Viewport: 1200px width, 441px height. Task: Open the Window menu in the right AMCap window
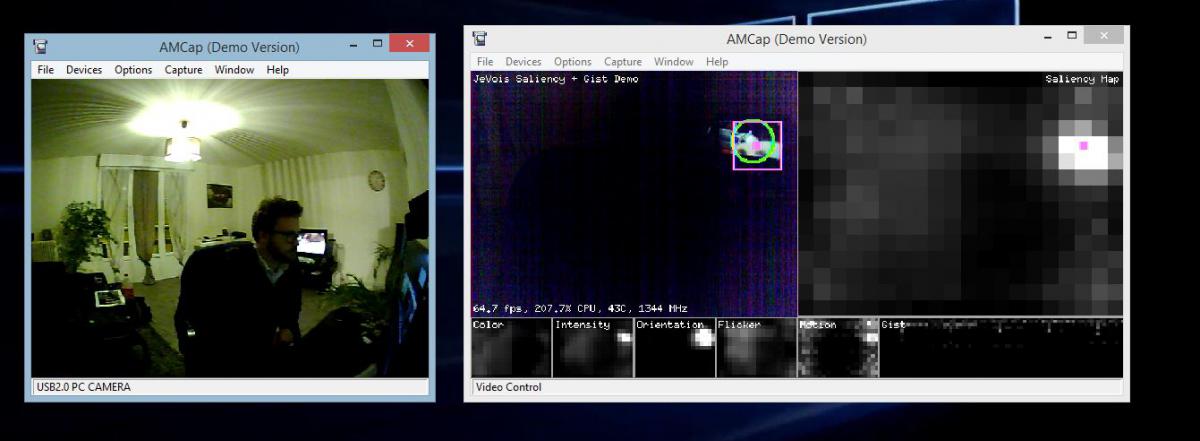click(674, 62)
